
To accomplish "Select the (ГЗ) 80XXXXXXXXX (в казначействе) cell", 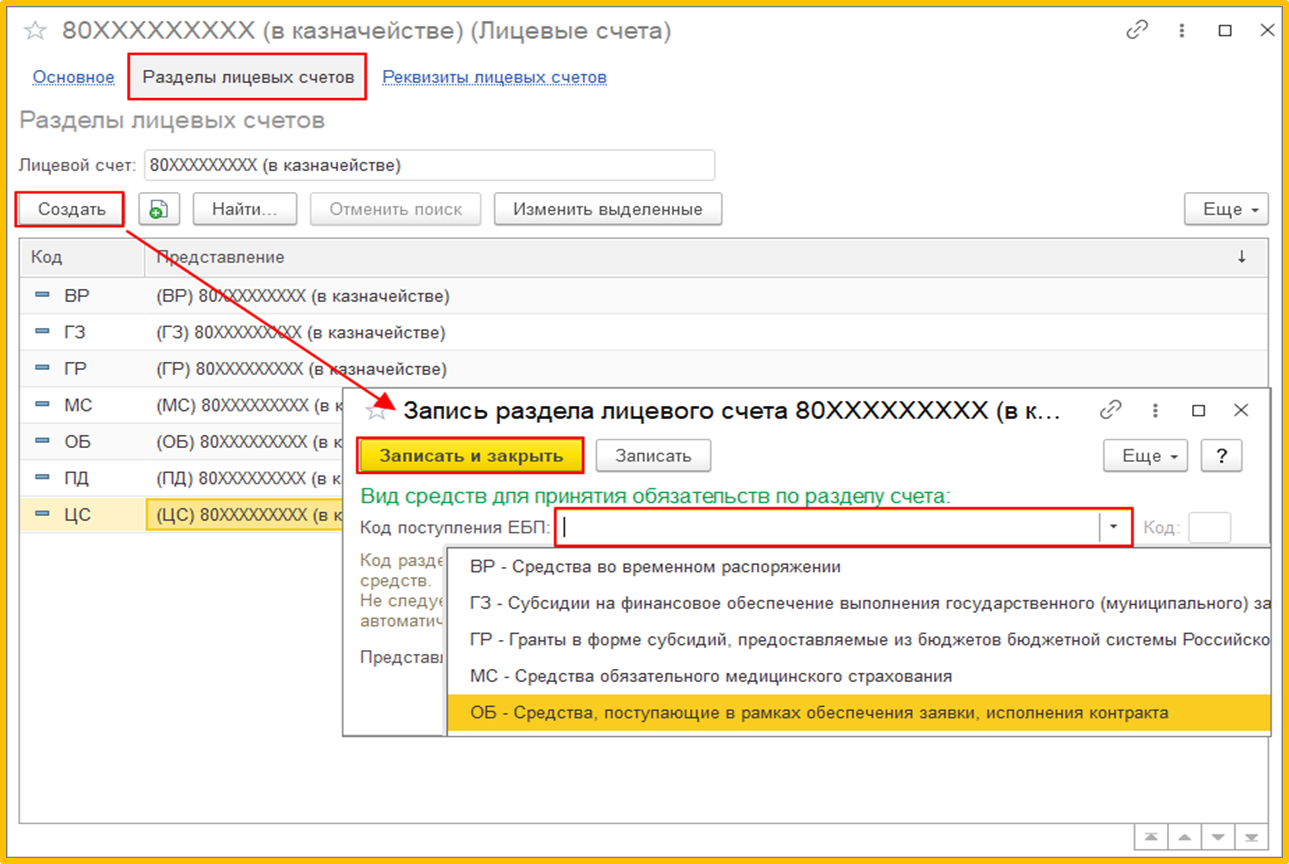I will [x=706, y=332].
